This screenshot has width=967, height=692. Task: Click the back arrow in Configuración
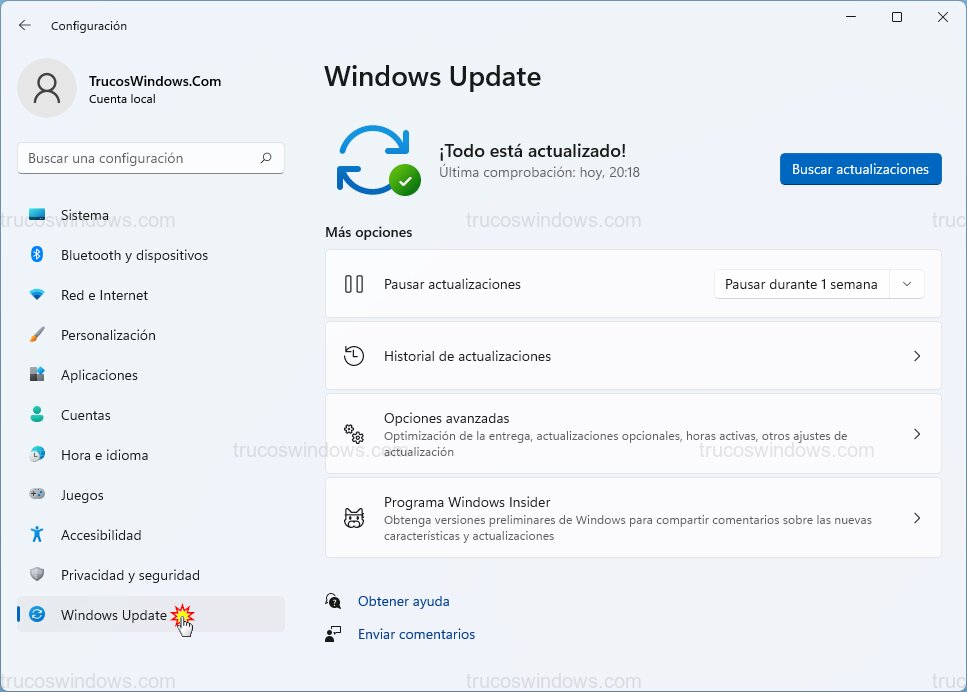(23, 25)
